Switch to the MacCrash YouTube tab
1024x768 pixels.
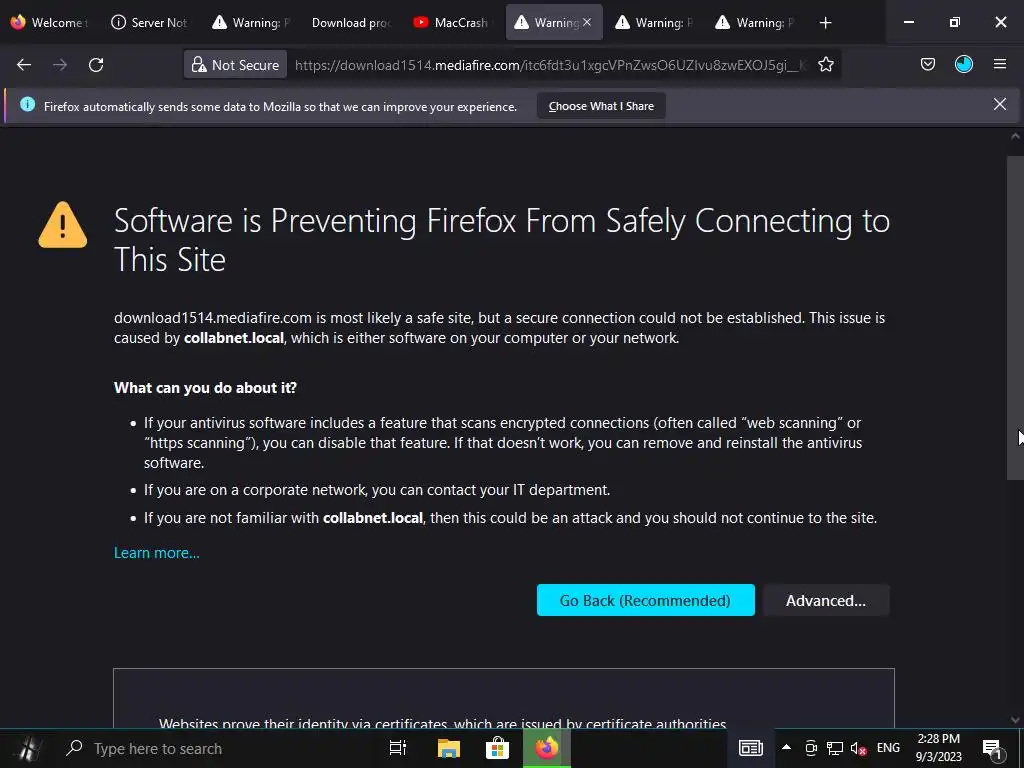pyautogui.click(x=452, y=22)
